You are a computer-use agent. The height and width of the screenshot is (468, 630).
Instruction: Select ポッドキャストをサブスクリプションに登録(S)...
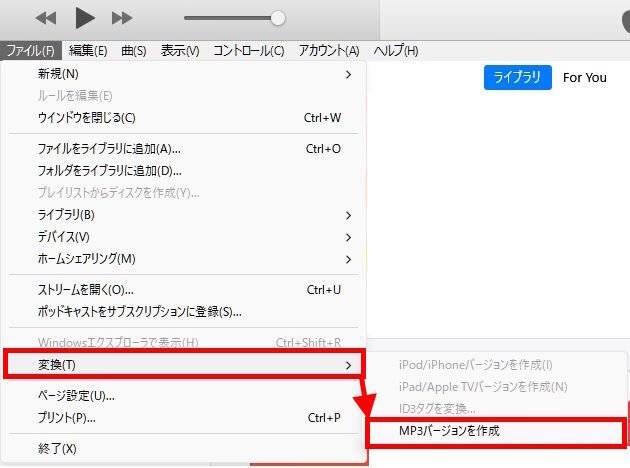(x=184, y=312)
